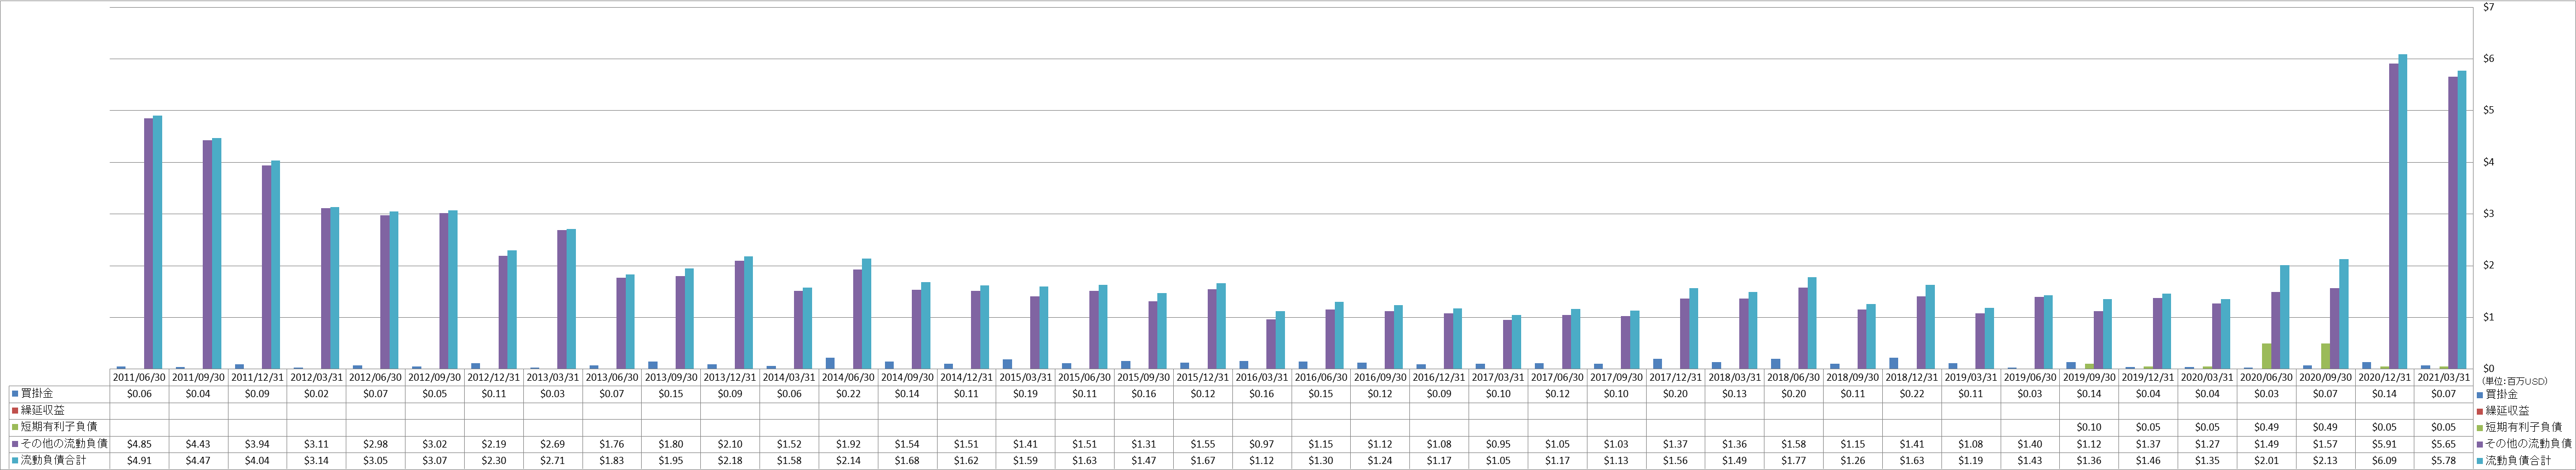Select その他の流動負債 row header on the left

coord(64,443)
